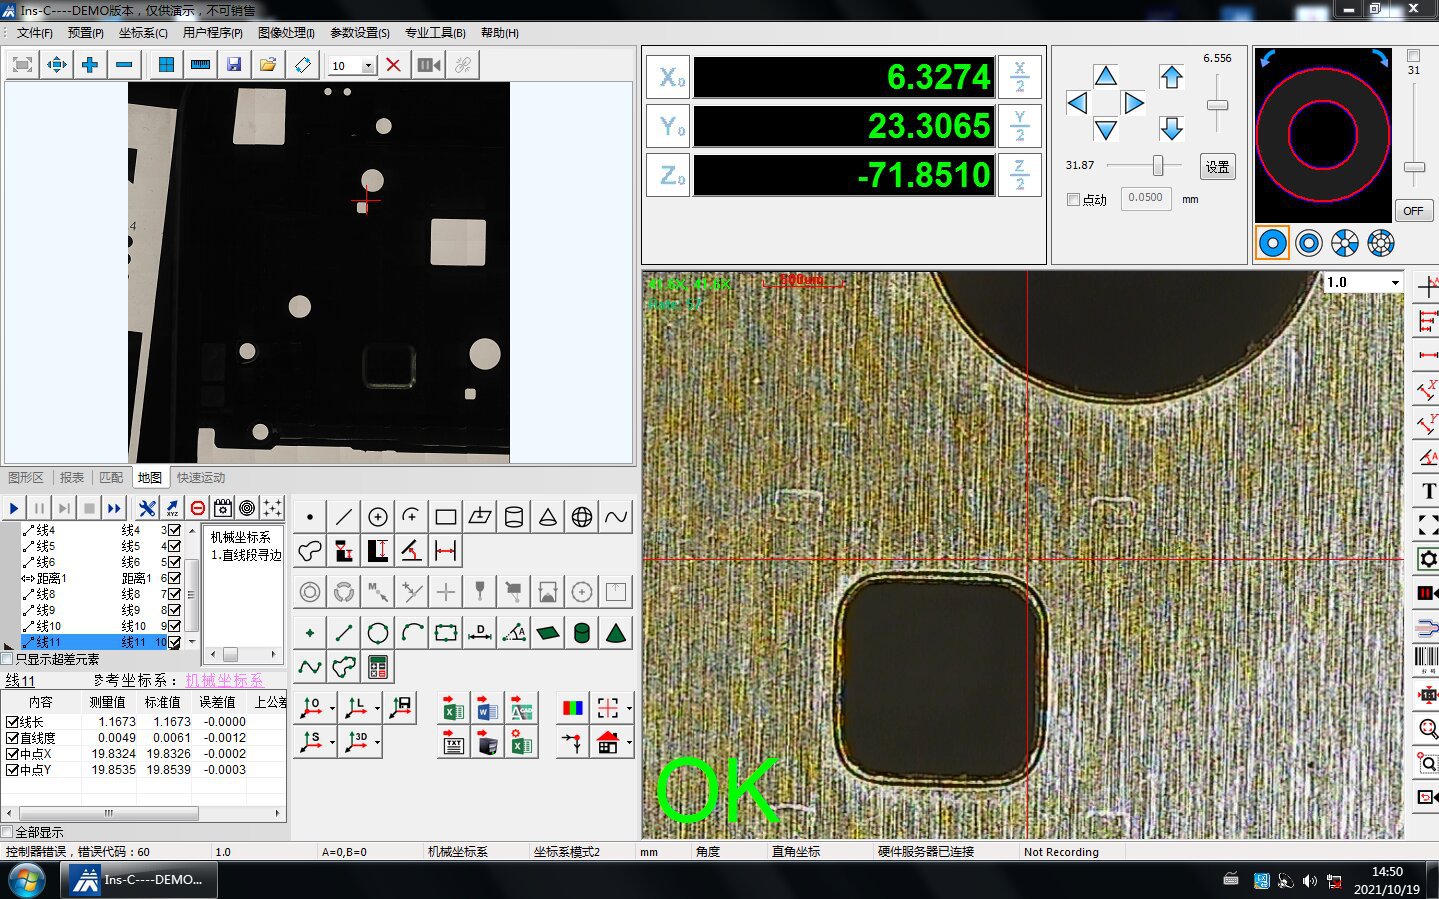This screenshot has height=899, width=1439.
Task: Uncheck the 直线度 result checkbox
Action: pyautogui.click(x=12, y=738)
